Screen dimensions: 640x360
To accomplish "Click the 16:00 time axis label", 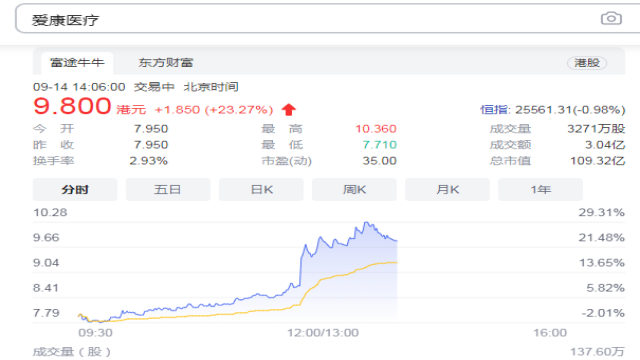I will click(550, 333).
